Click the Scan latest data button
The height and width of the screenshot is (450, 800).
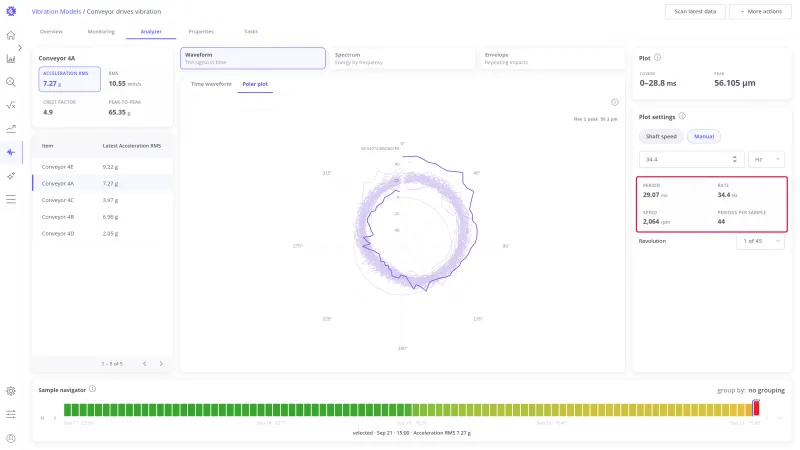click(x=695, y=11)
